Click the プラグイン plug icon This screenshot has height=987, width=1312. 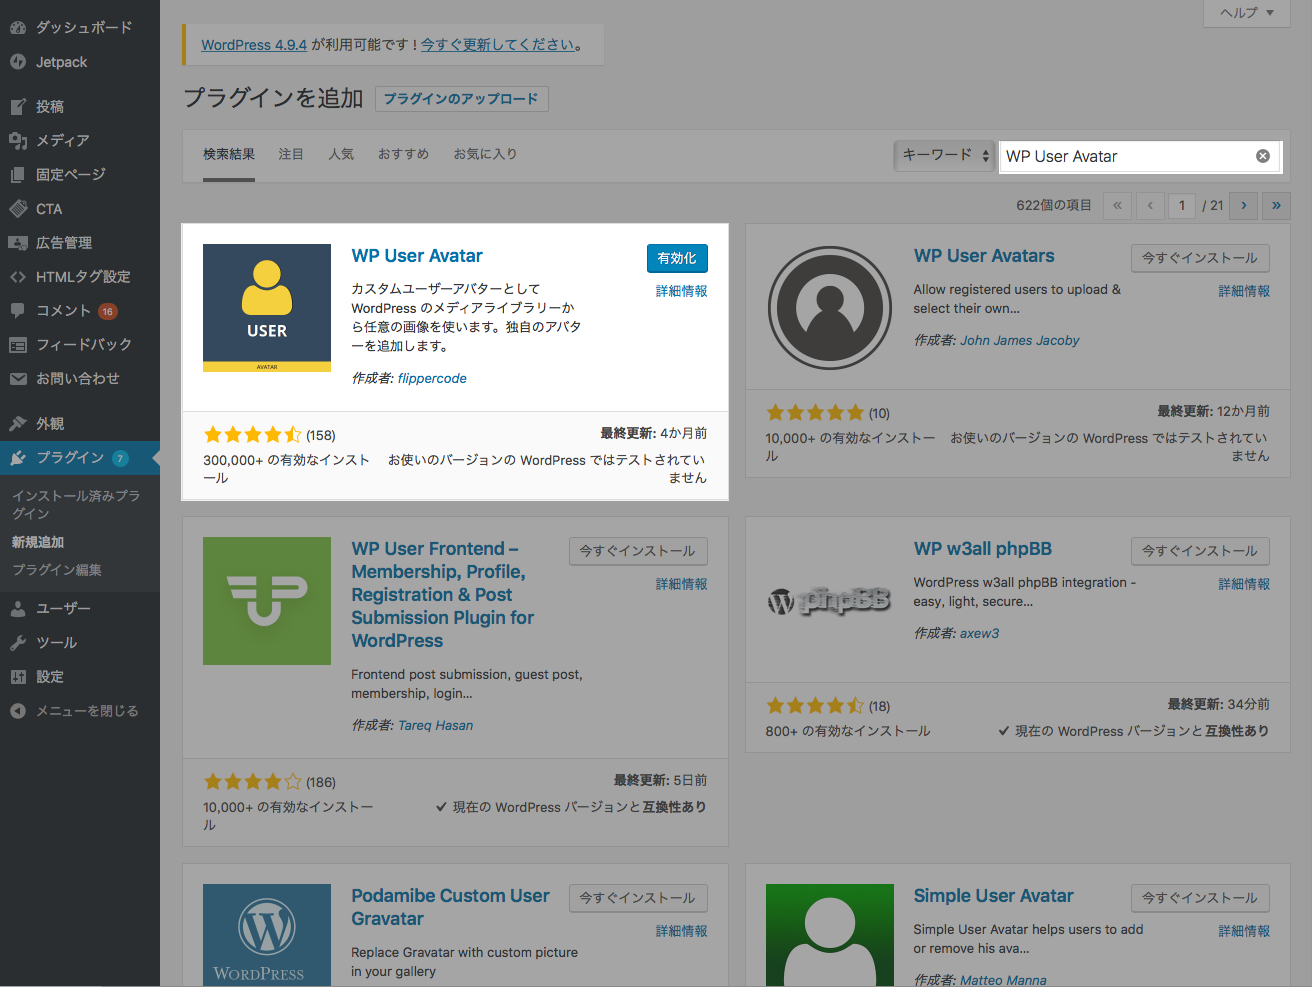pos(18,458)
